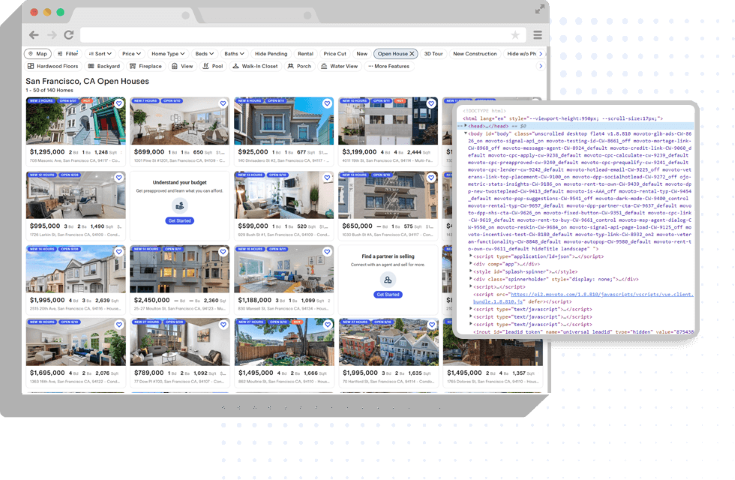Favorite the $1,995,000 three-bed listing heart
735x480 pixels.
431,324
